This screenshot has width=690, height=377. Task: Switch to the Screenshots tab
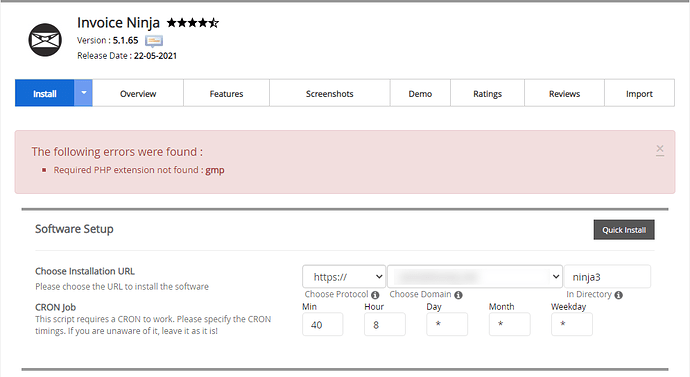point(330,93)
